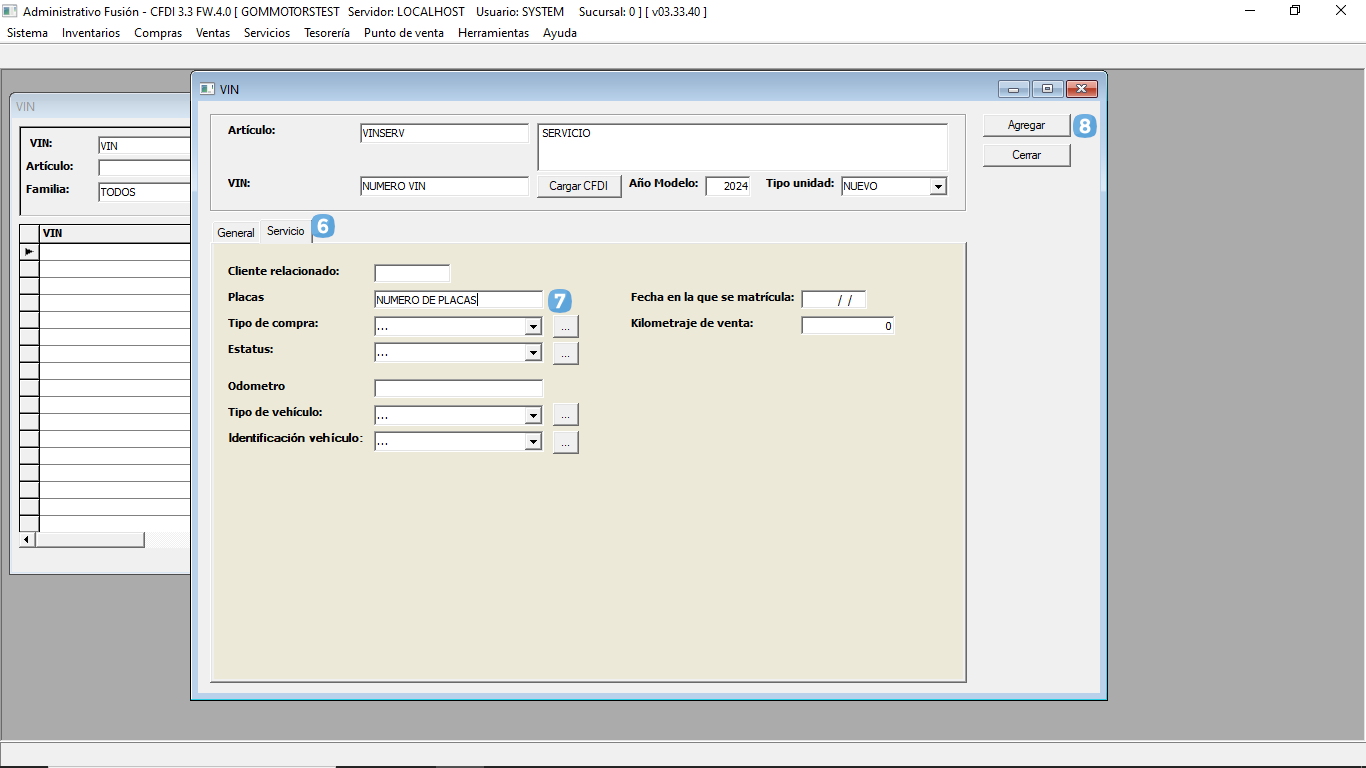
Task: Maximize the VIN dialog window
Action: 1047,89
